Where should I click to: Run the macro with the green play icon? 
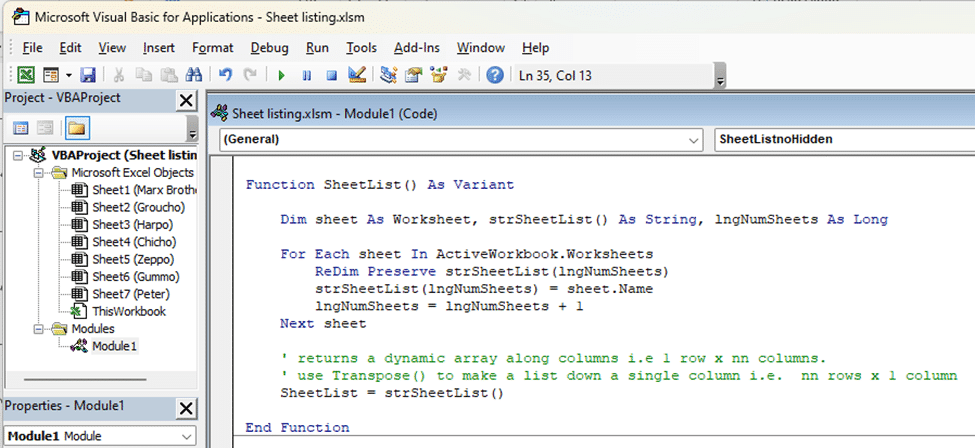(281, 75)
